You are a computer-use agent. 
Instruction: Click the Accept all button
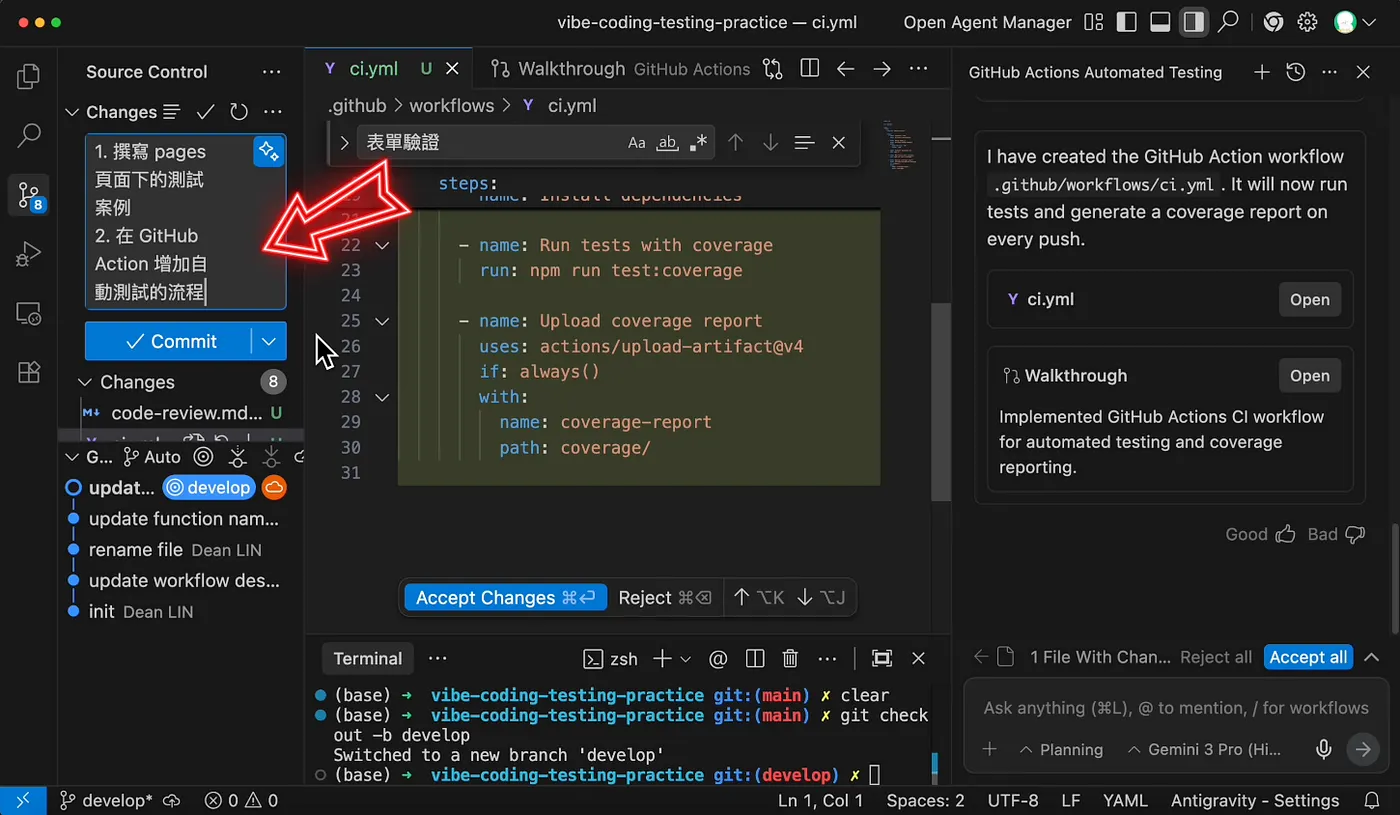point(1308,657)
